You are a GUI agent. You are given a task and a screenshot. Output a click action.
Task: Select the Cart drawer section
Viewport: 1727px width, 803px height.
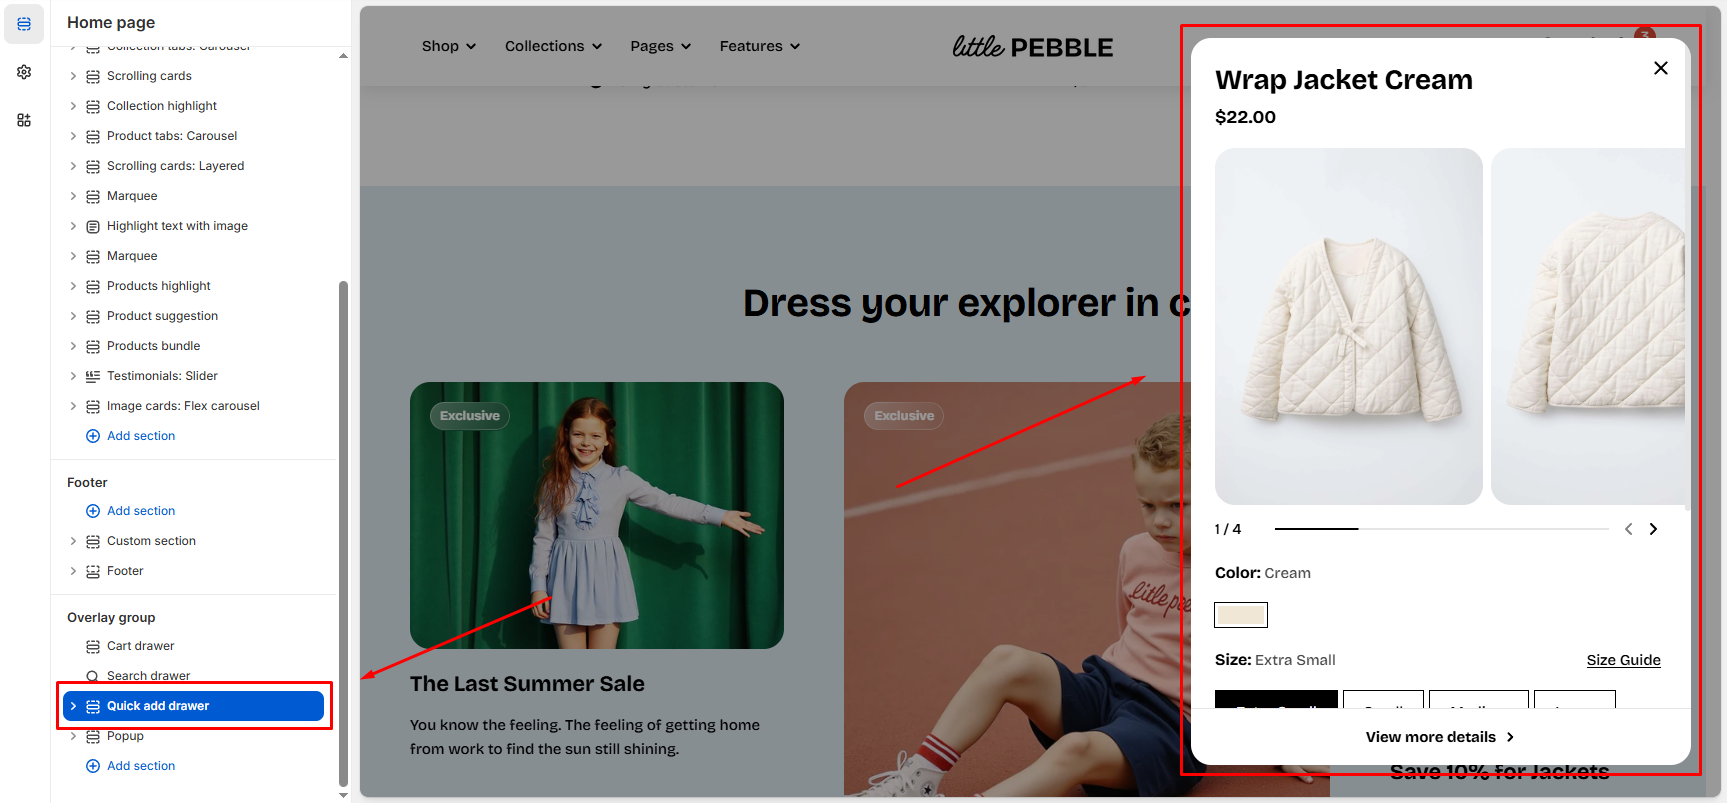click(x=140, y=646)
